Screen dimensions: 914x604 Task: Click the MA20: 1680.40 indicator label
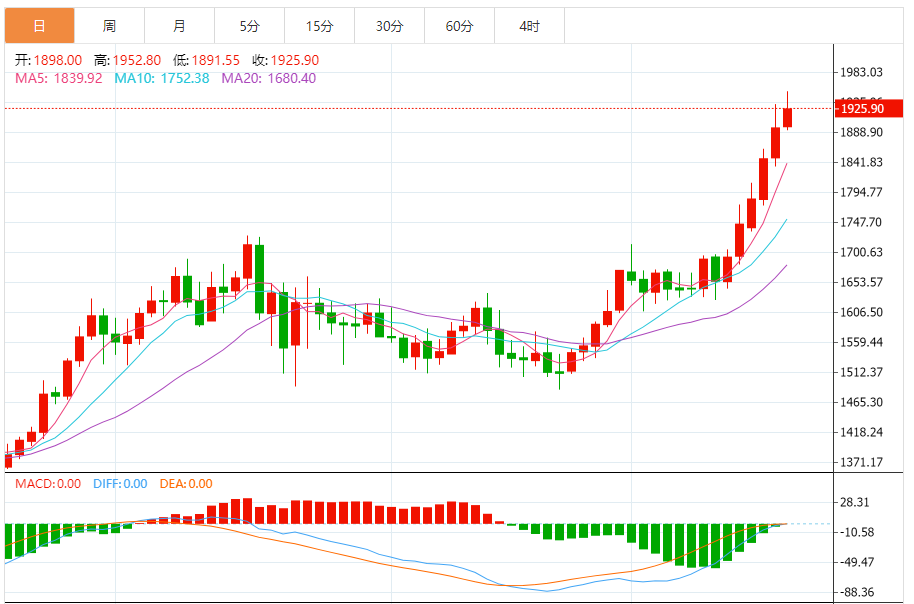268,78
